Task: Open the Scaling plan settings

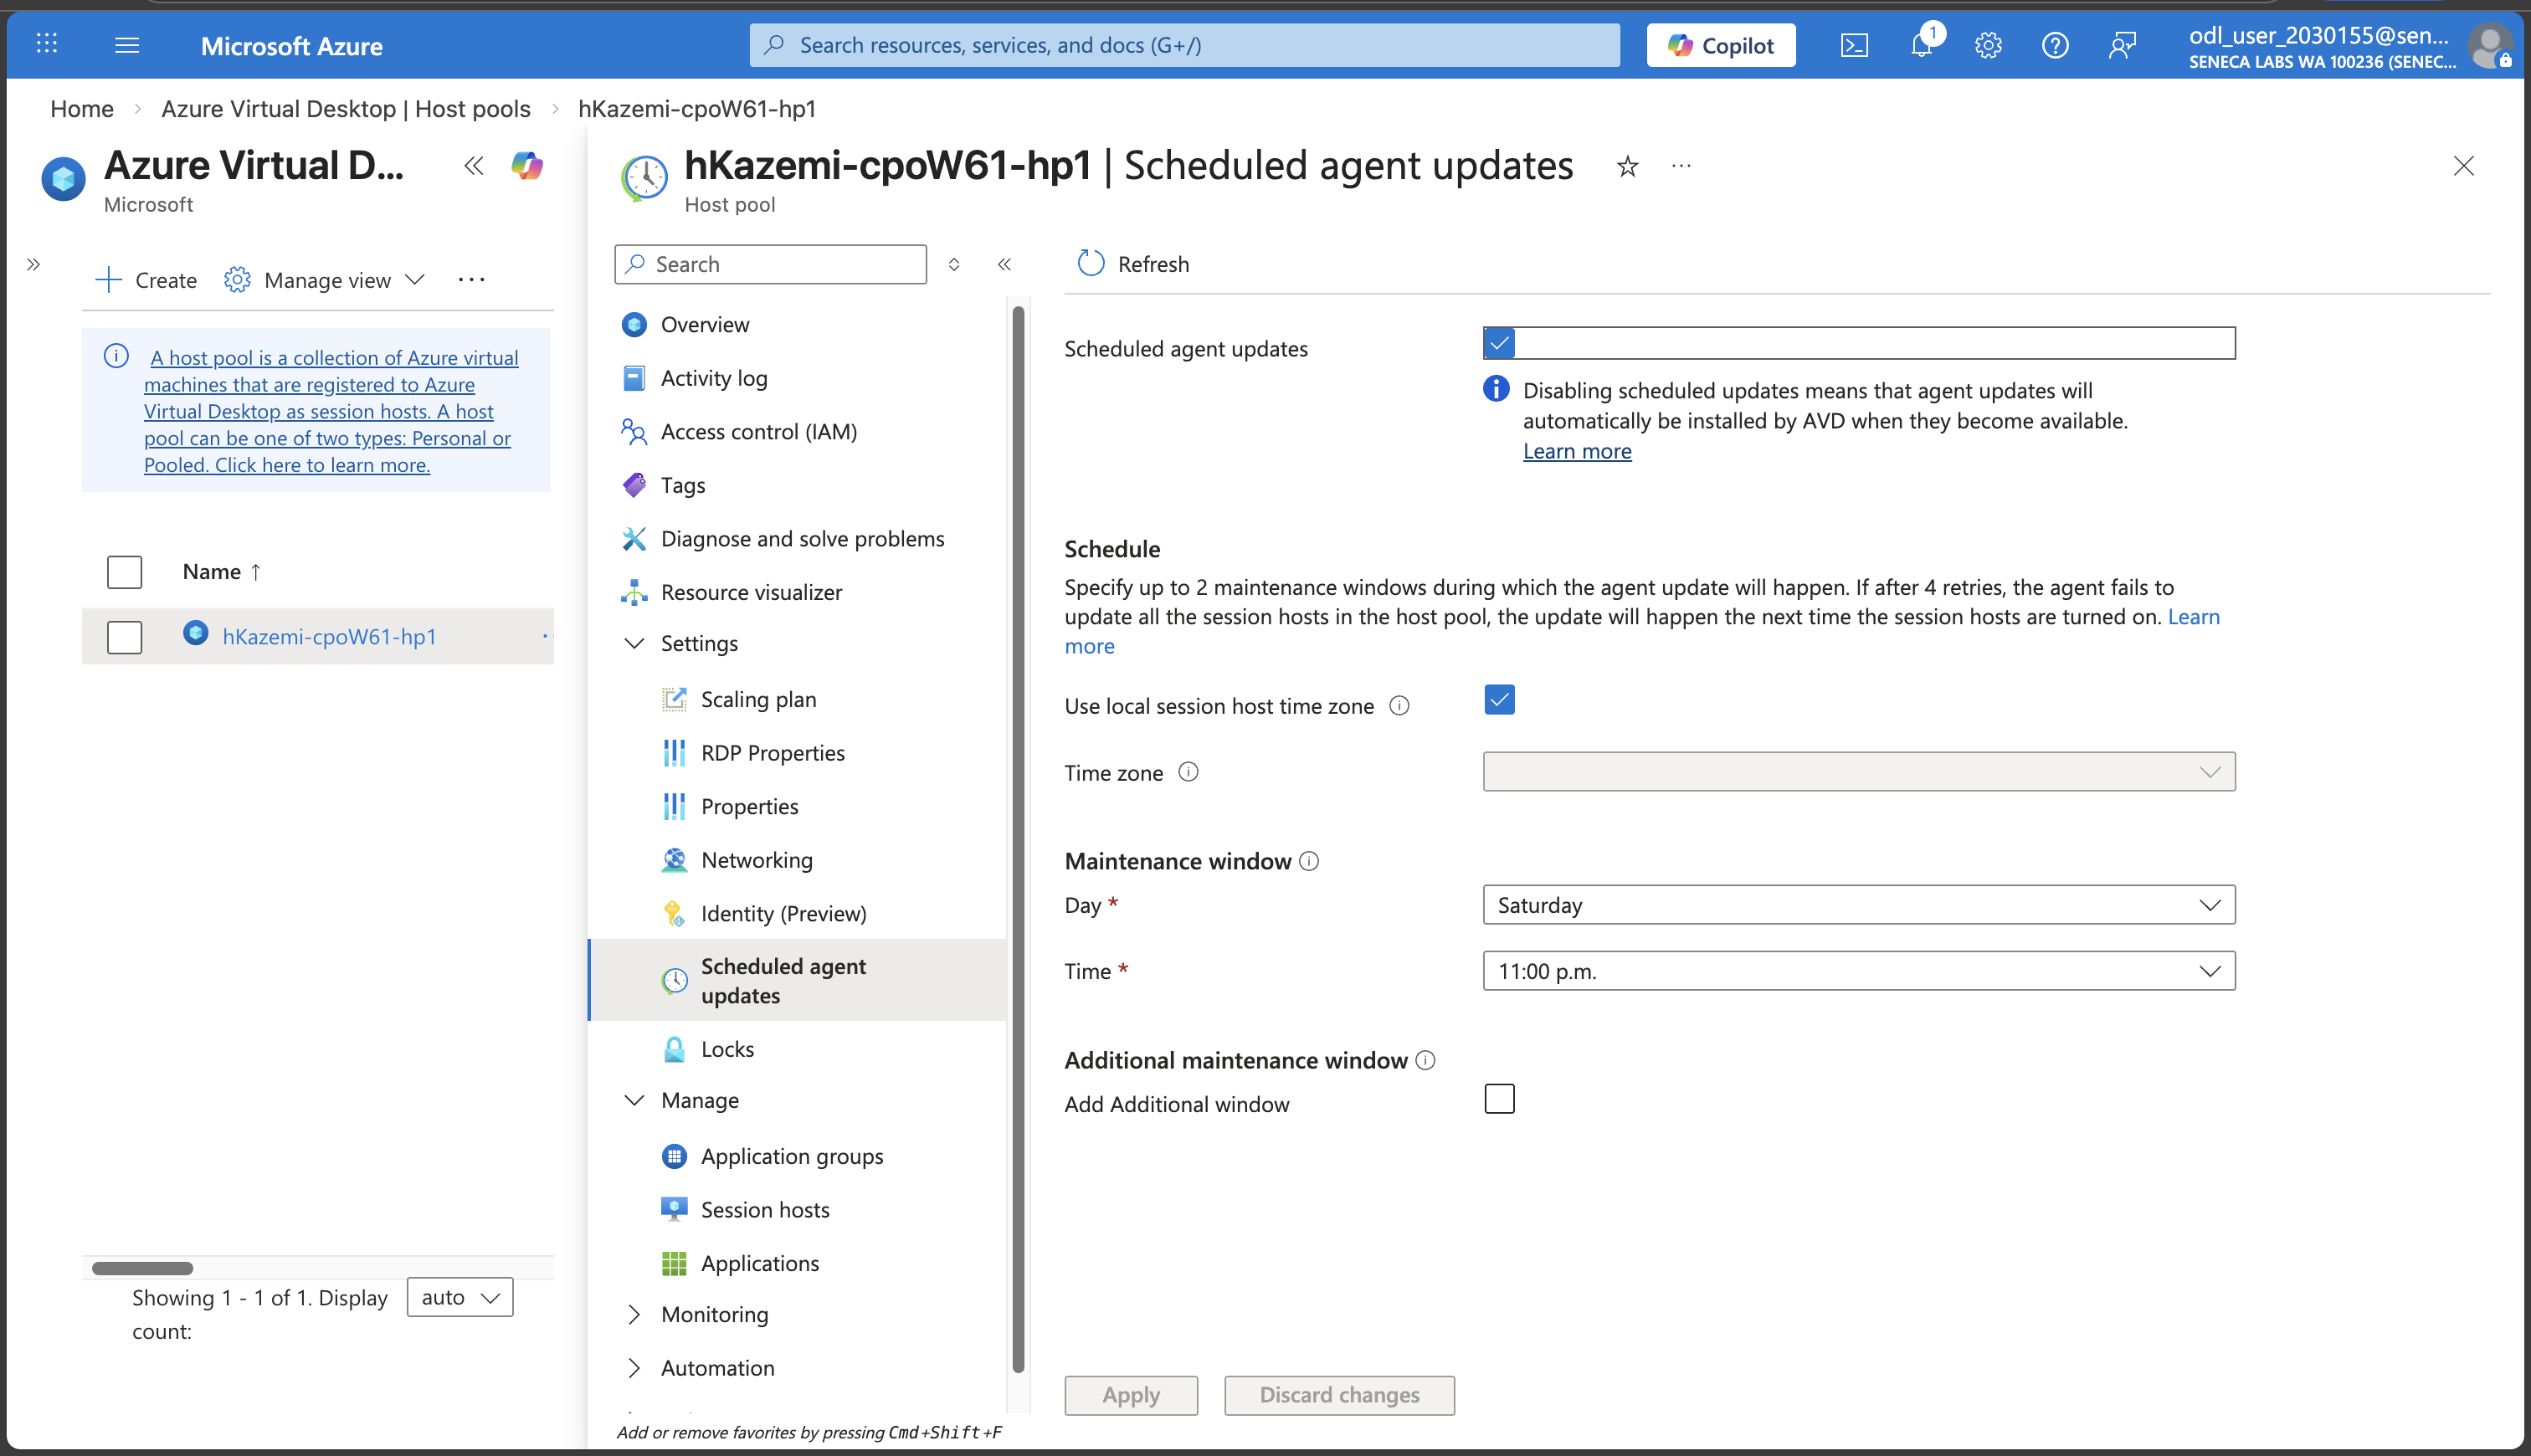Action: pyautogui.click(x=758, y=699)
